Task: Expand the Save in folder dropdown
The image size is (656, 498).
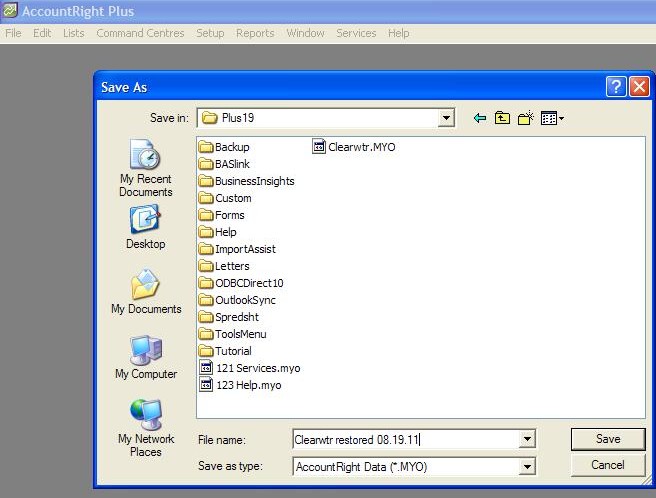Action: click(x=446, y=118)
